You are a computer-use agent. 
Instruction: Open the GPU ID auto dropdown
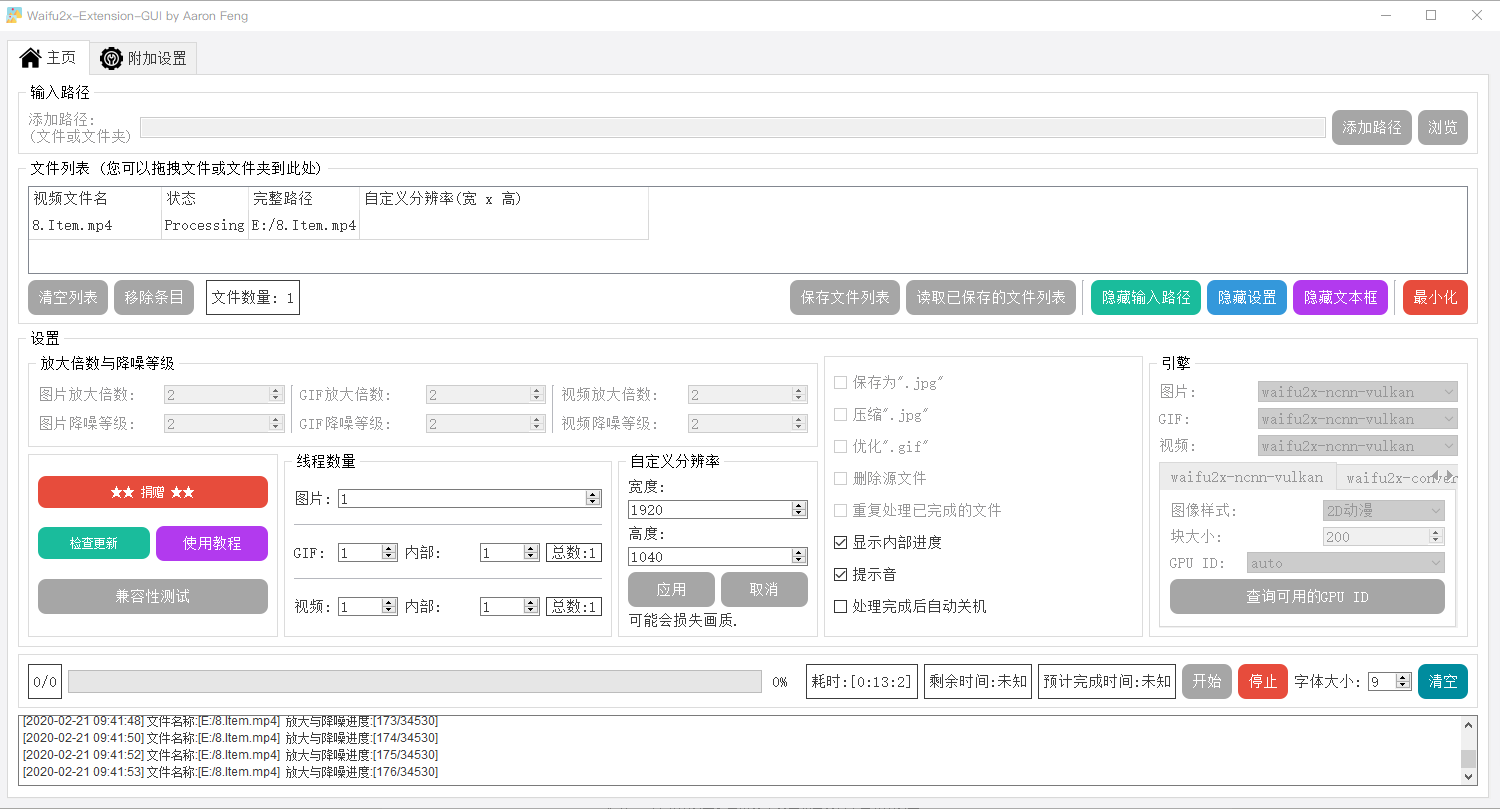point(1345,563)
